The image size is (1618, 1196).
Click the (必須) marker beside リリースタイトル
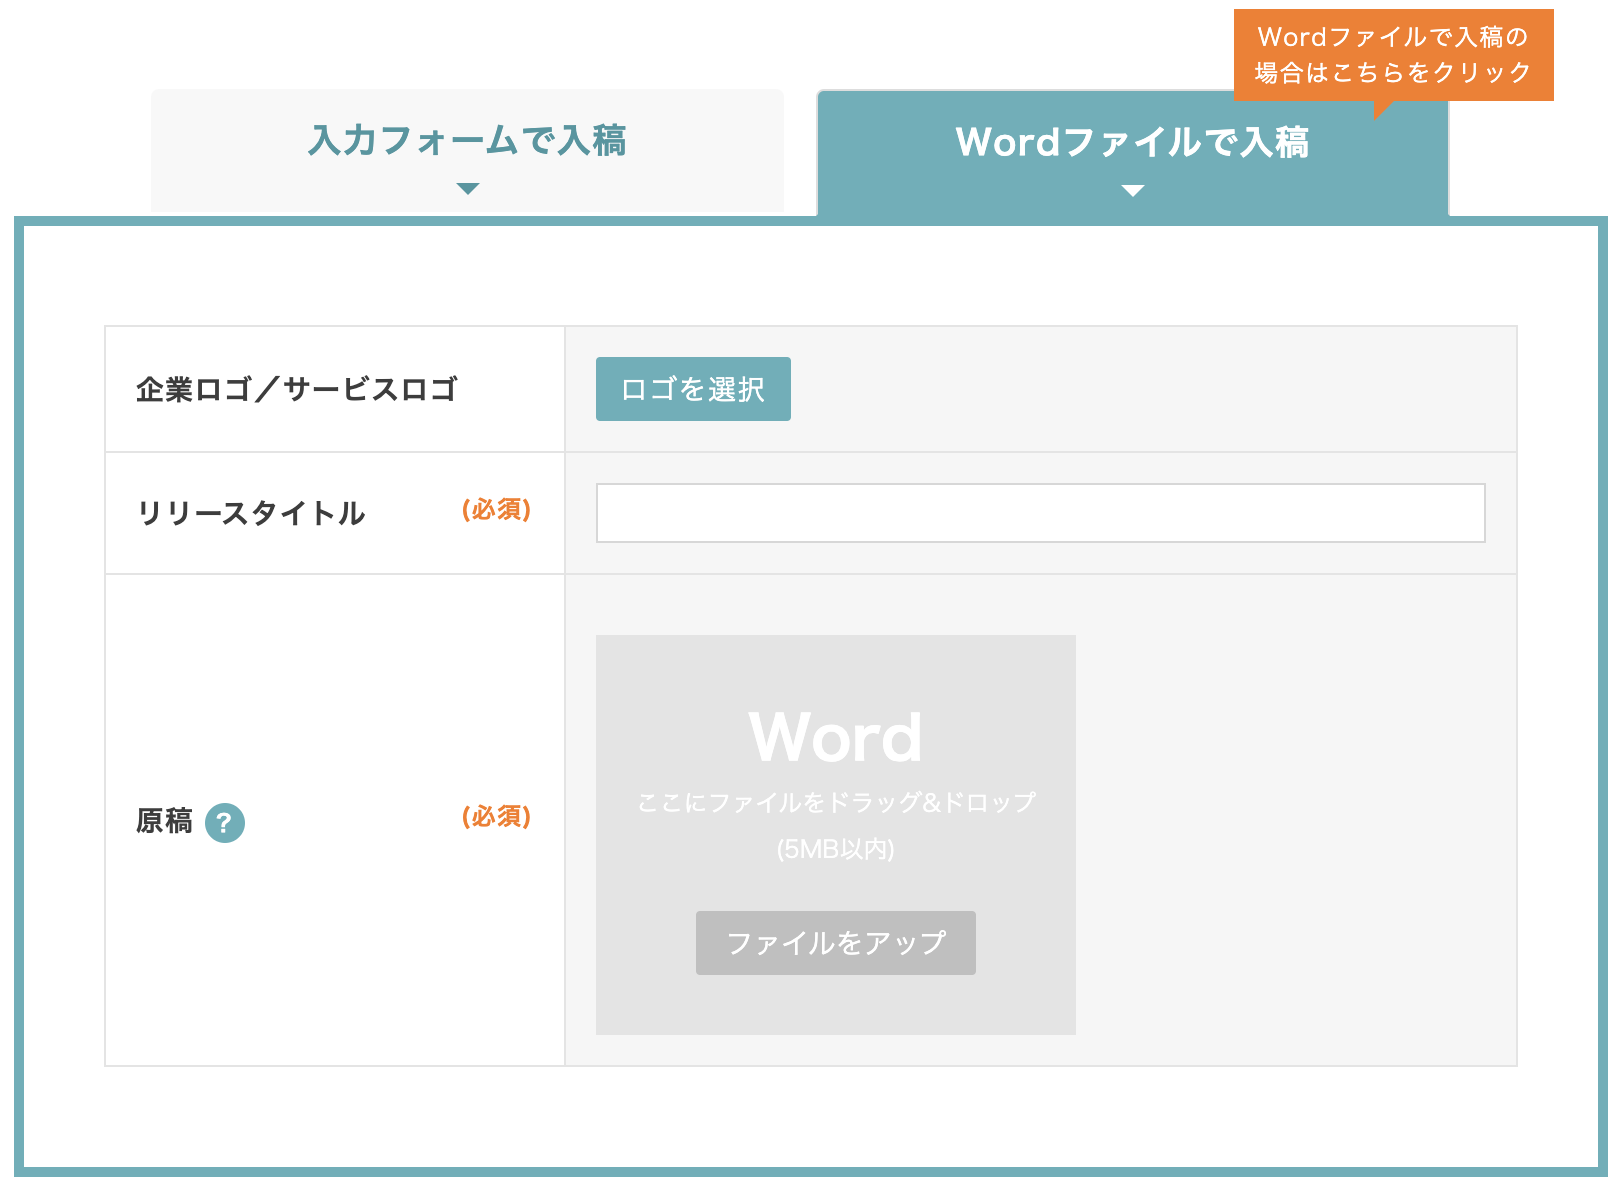click(x=496, y=510)
